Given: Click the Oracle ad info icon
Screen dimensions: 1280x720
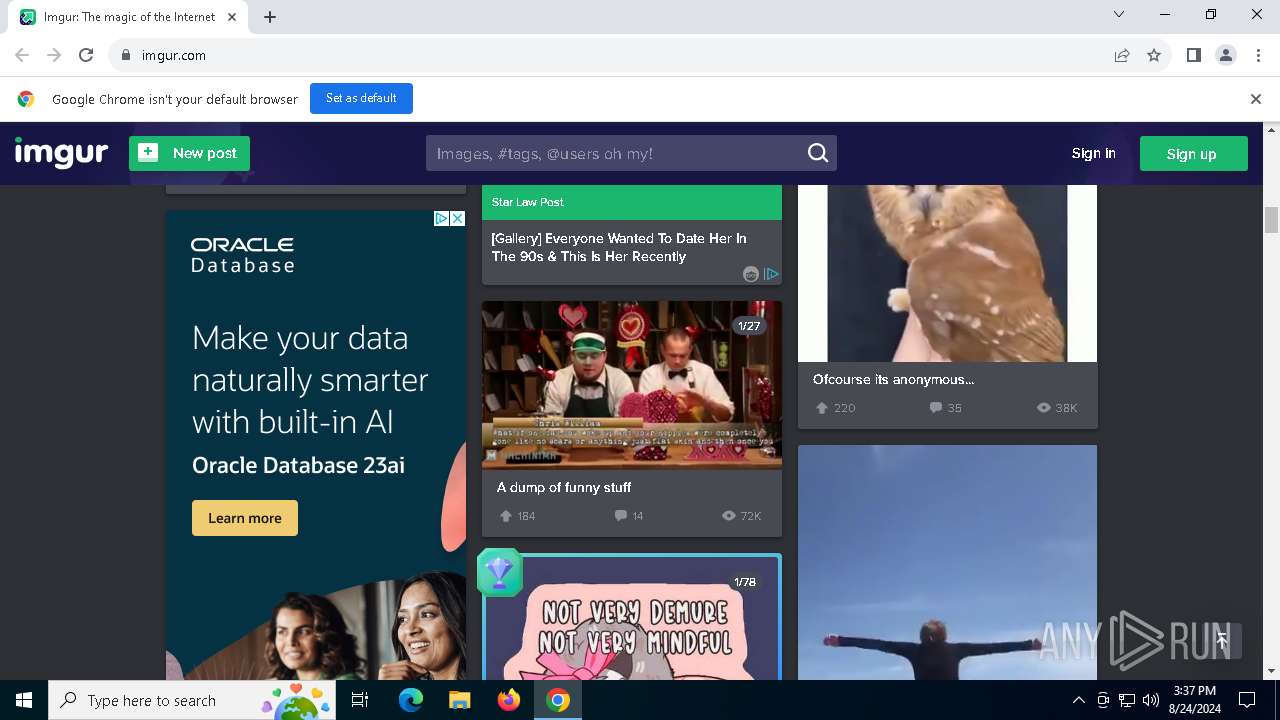Looking at the screenshot, I should [441, 218].
